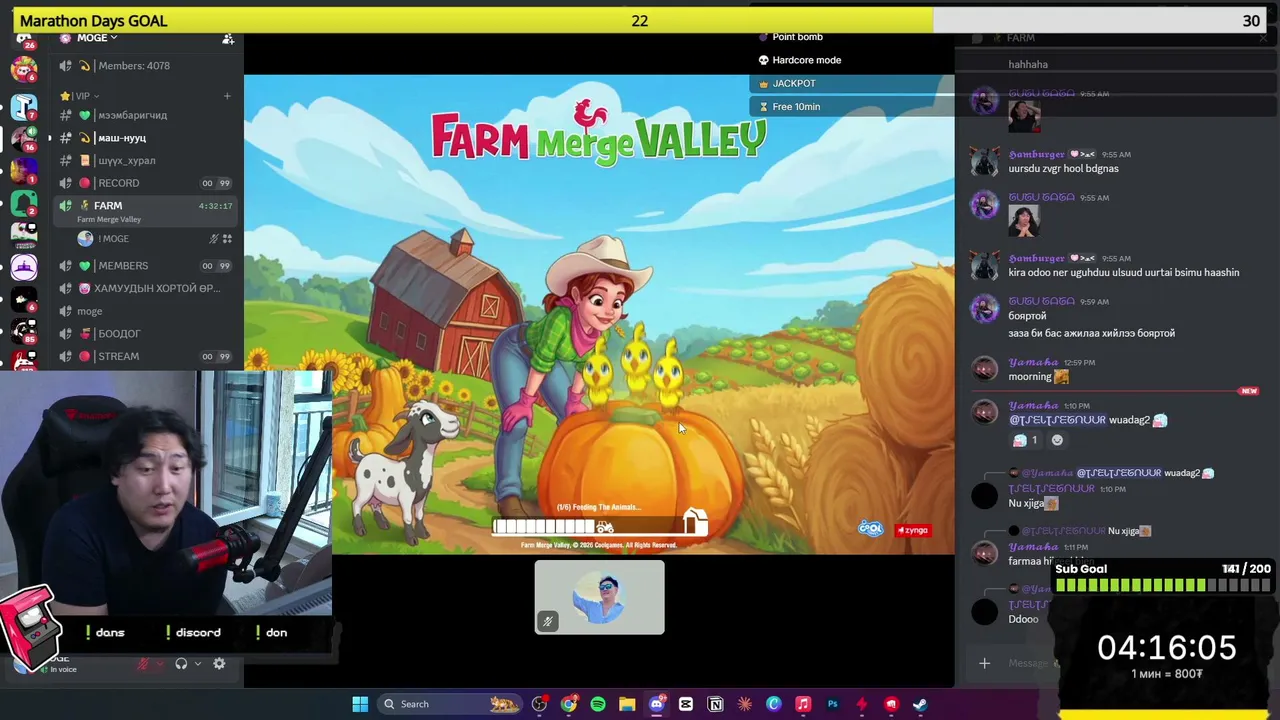Select the Point bomb option
The image size is (1280, 720).
pos(797,38)
